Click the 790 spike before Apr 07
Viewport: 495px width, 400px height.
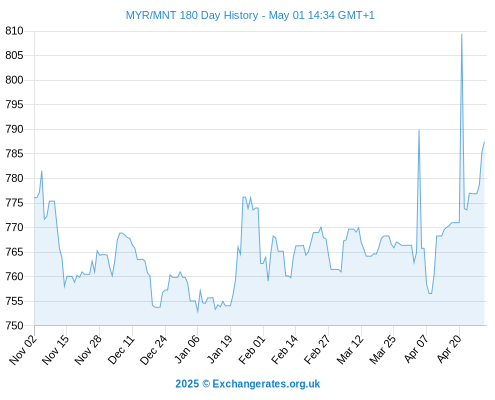tap(419, 130)
